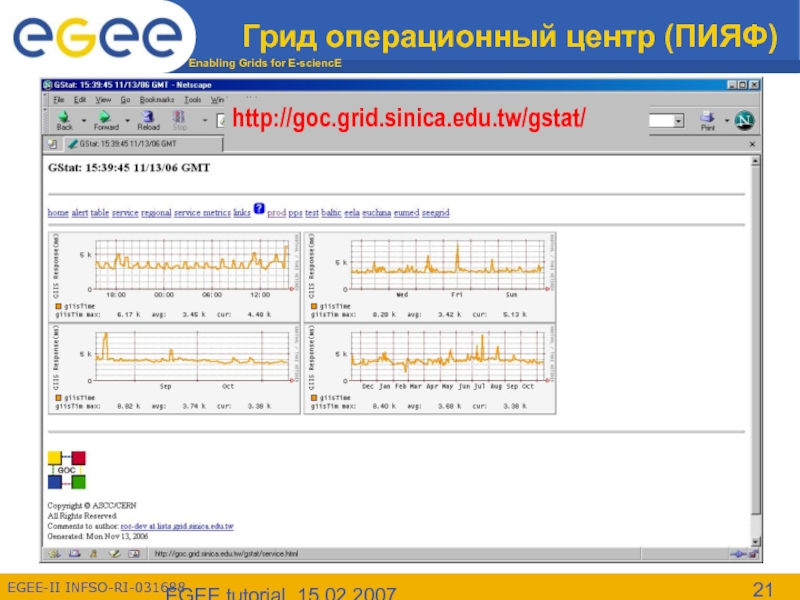Click the online/offline connection icon in status bar
Screen dimensions: 800x600
tap(738, 554)
